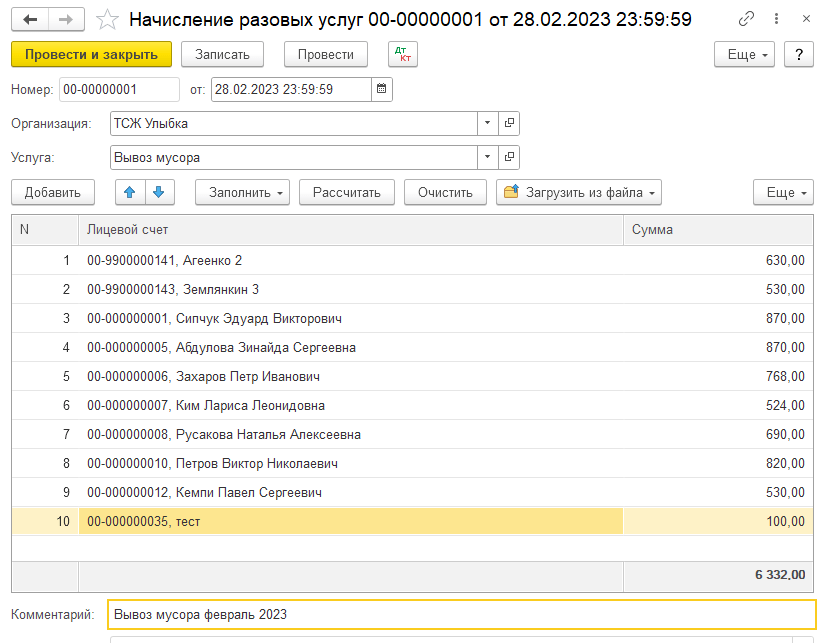Select row Агеенко 2
This screenshot has height=643, width=829.
click(412, 260)
